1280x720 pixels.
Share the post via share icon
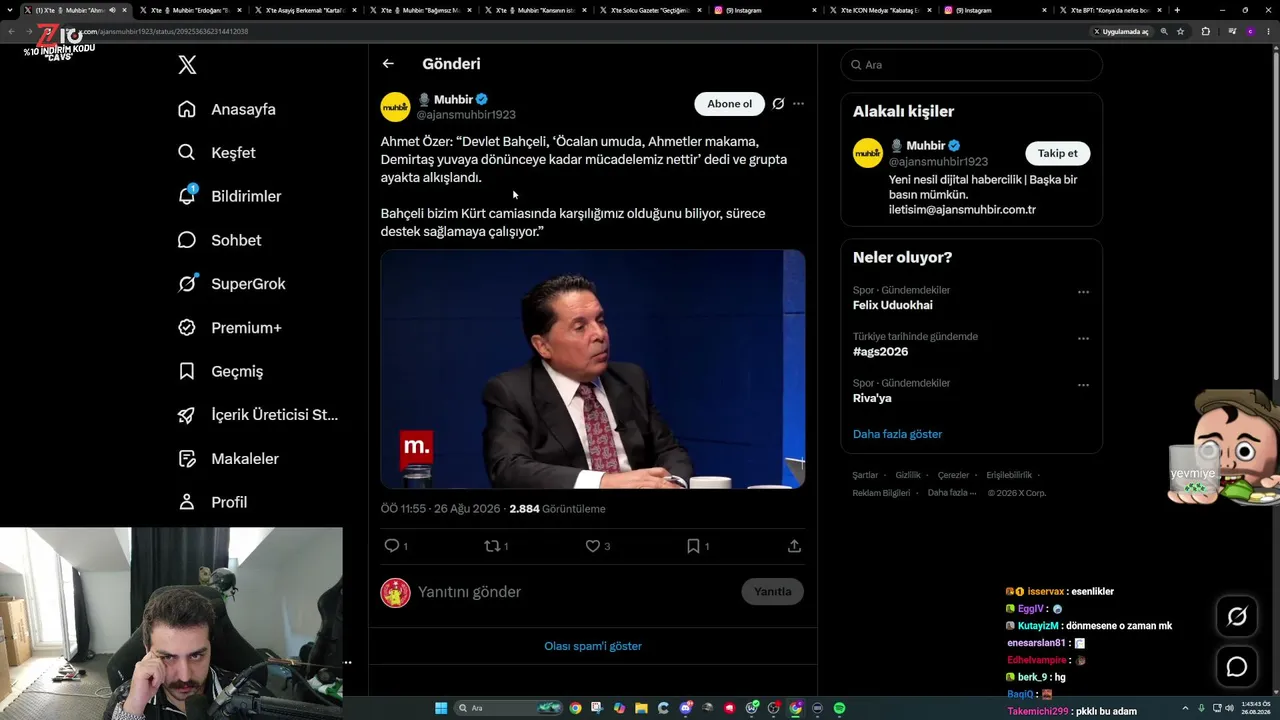pos(794,546)
